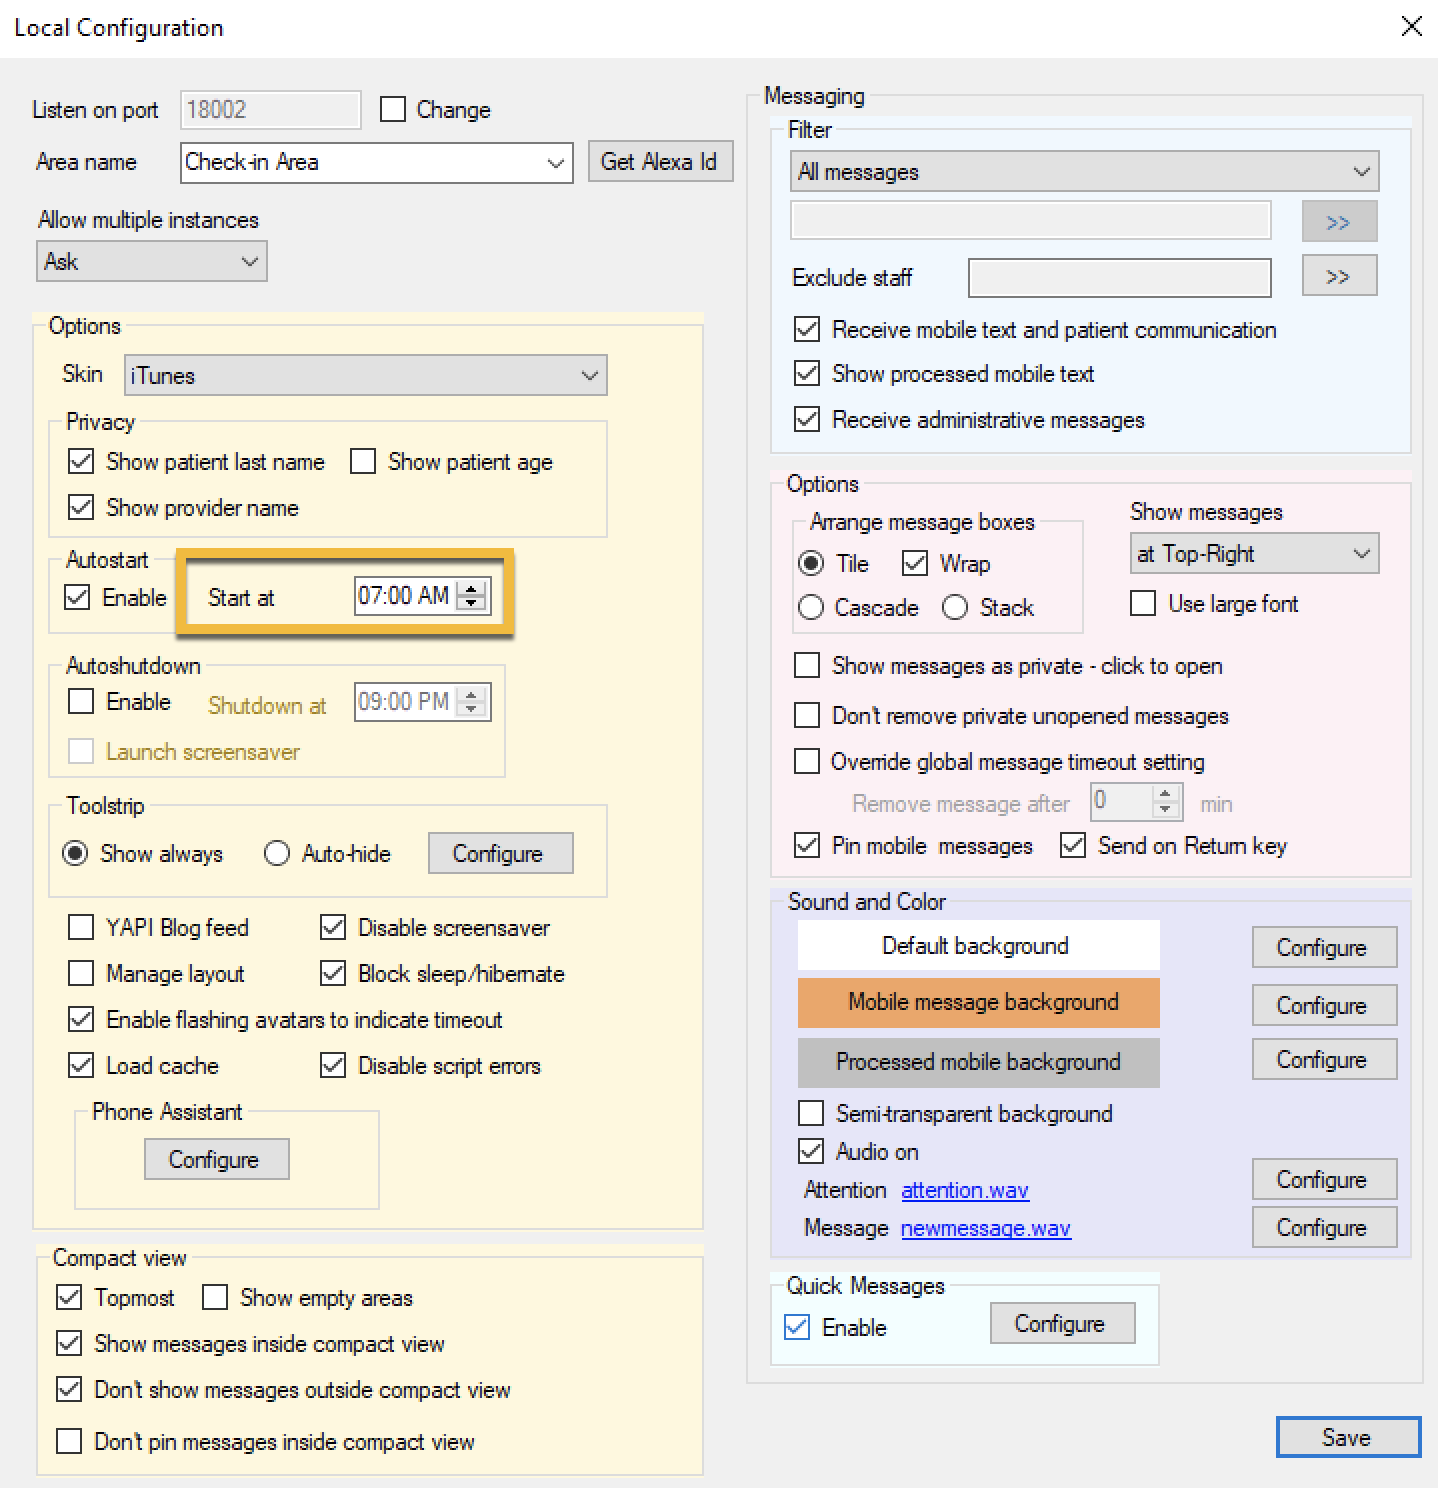Click Toolstrip Configure button
The height and width of the screenshot is (1488, 1438).
point(501,853)
